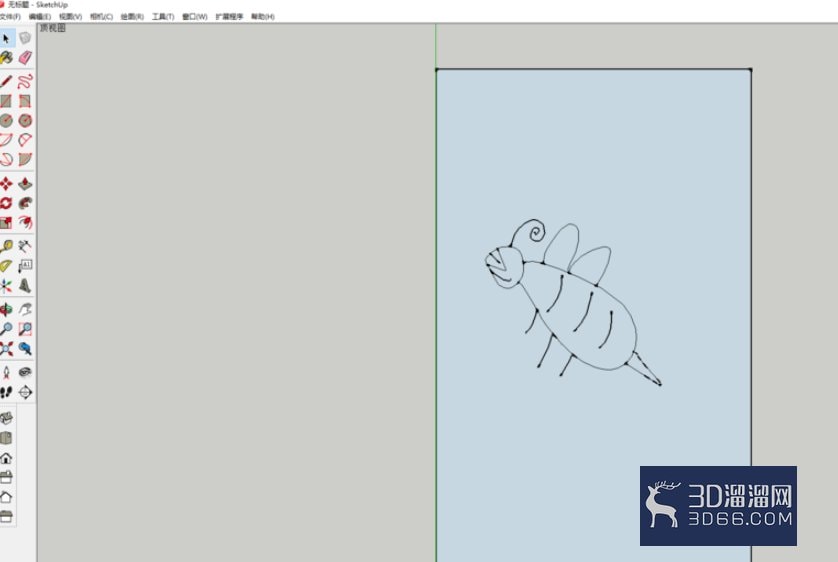
Task: Activate the Push/Pull tool
Action: (x=25, y=184)
